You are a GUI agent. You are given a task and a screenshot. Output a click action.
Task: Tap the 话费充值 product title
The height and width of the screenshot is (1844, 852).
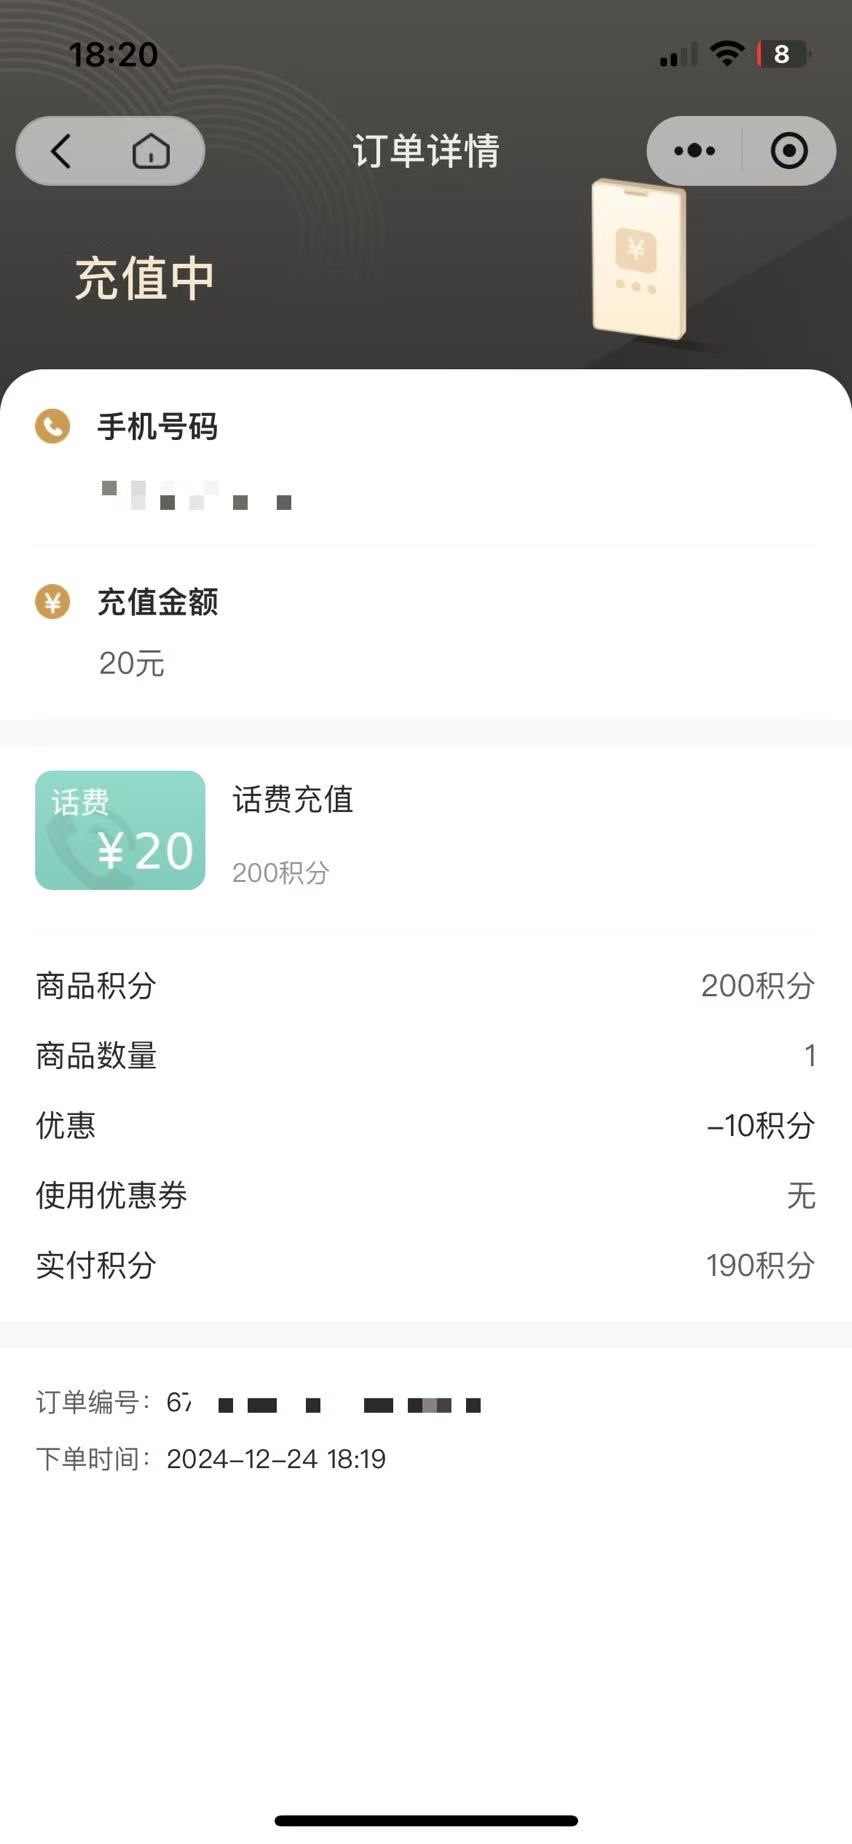[x=293, y=800]
